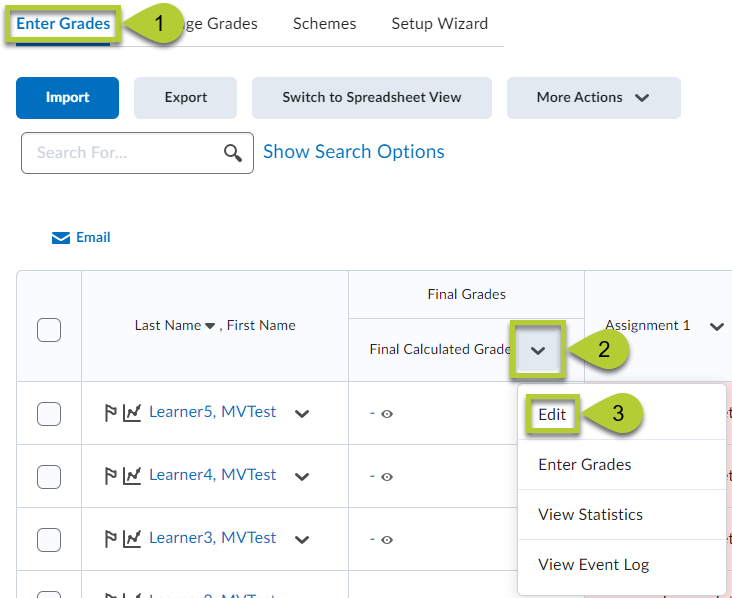Click the flag icon beside Learner4
The image size is (732, 598).
111,476
